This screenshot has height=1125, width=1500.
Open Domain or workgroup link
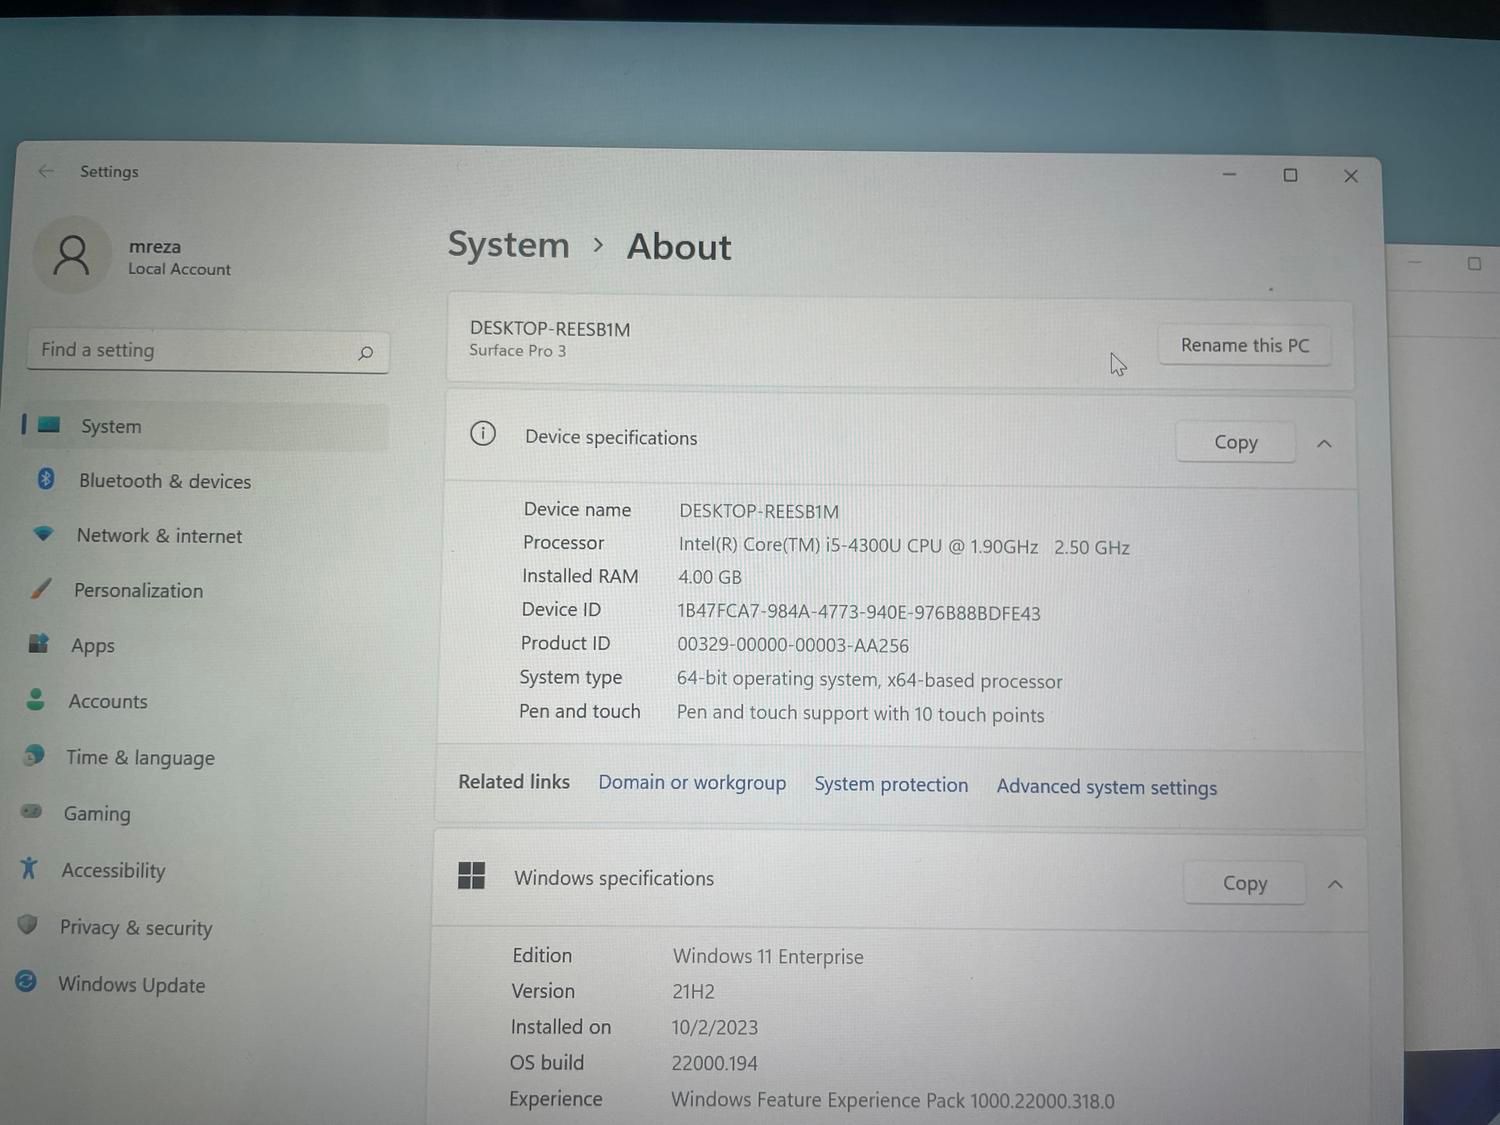click(x=692, y=782)
